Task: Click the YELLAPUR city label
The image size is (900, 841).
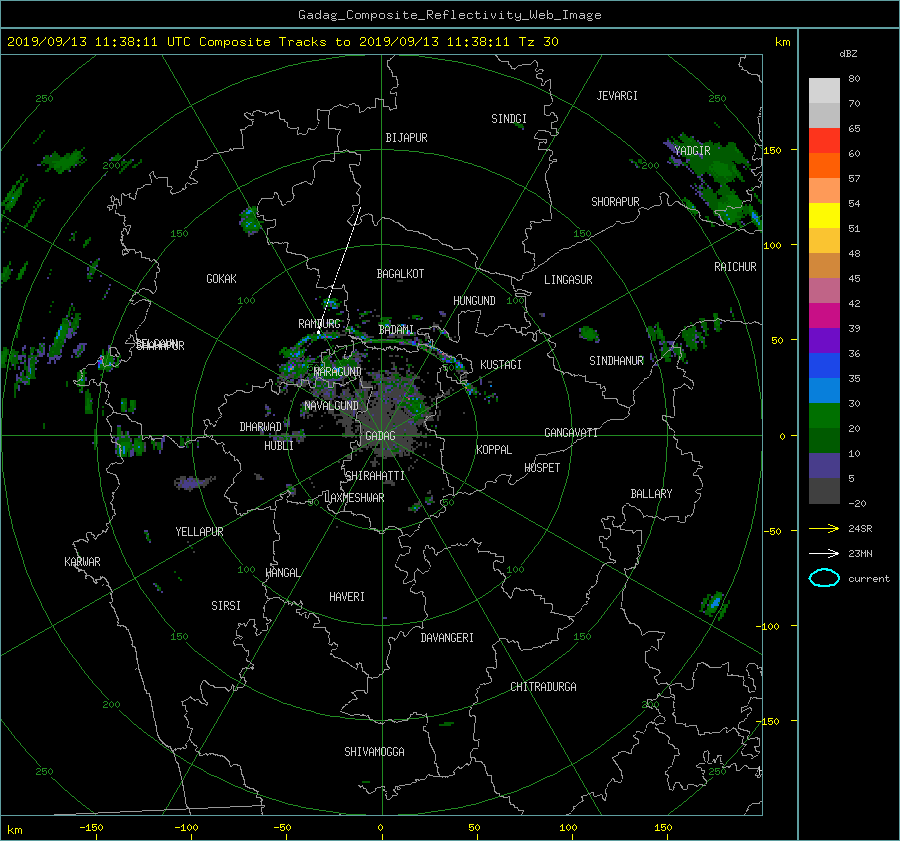Action: (x=199, y=532)
